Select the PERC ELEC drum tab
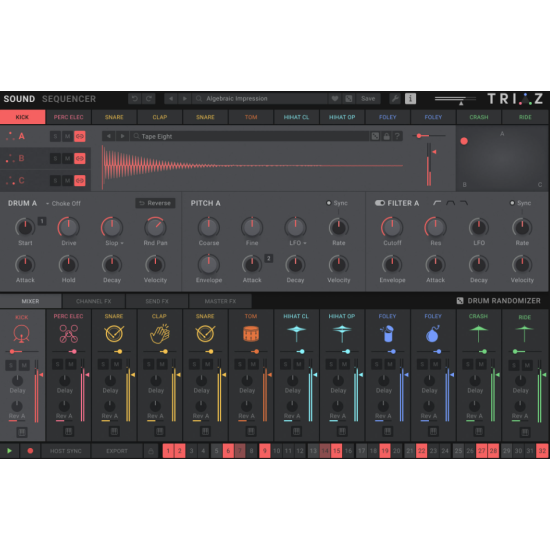 [x=68, y=117]
